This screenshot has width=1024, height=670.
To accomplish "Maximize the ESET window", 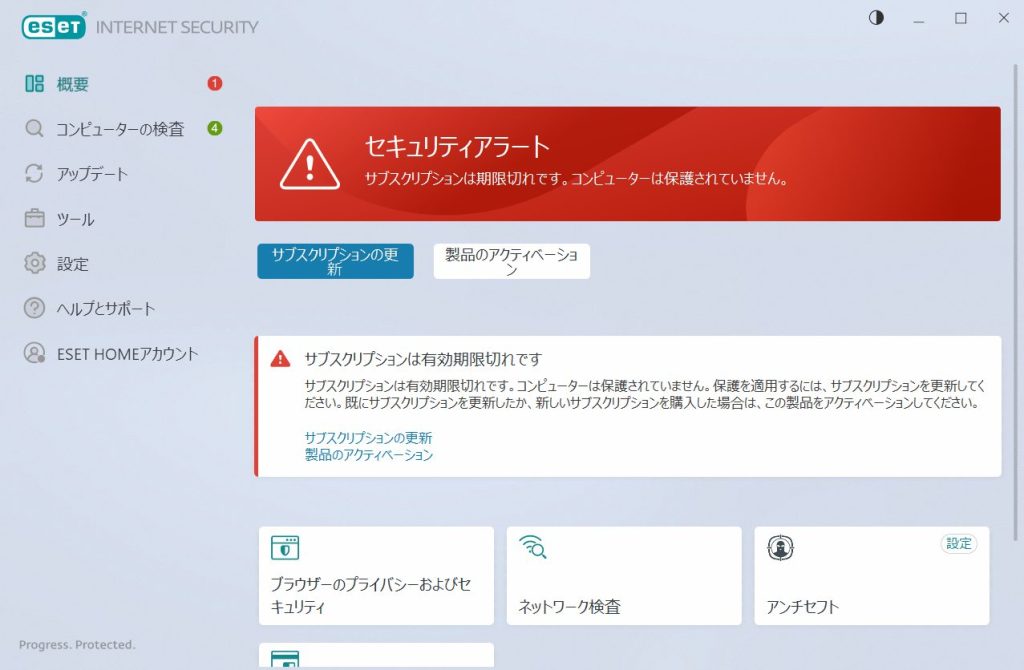I will point(961,18).
